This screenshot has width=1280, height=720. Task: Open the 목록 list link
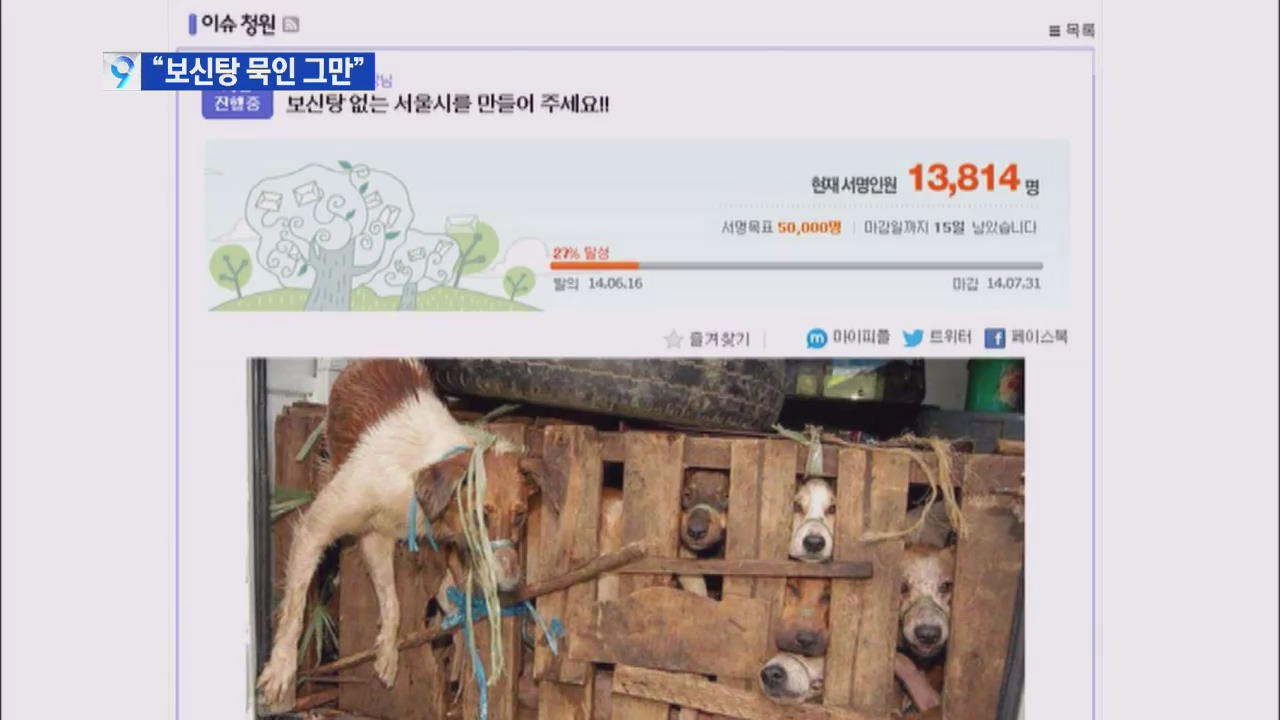1072,30
